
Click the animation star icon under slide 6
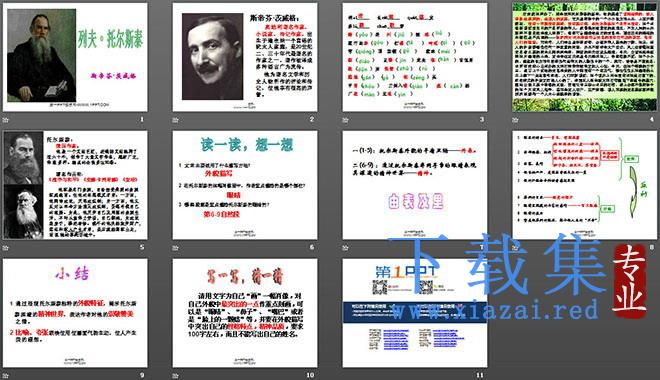(176, 248)
